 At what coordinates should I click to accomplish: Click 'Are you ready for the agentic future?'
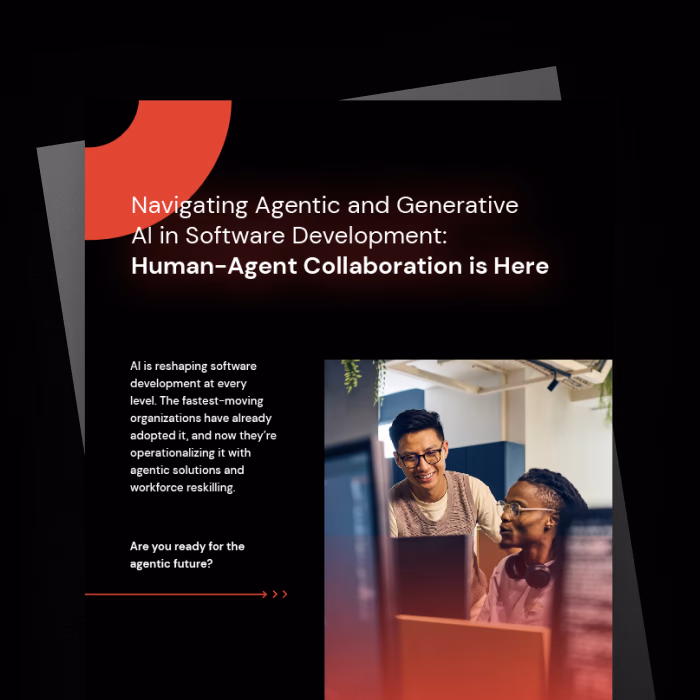pos(187,555)
